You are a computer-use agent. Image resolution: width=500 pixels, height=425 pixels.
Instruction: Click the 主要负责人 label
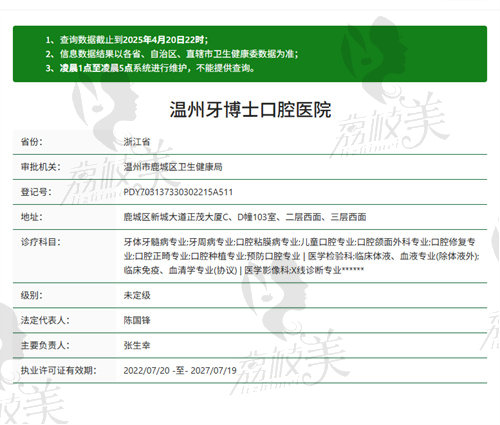point(45,345)
